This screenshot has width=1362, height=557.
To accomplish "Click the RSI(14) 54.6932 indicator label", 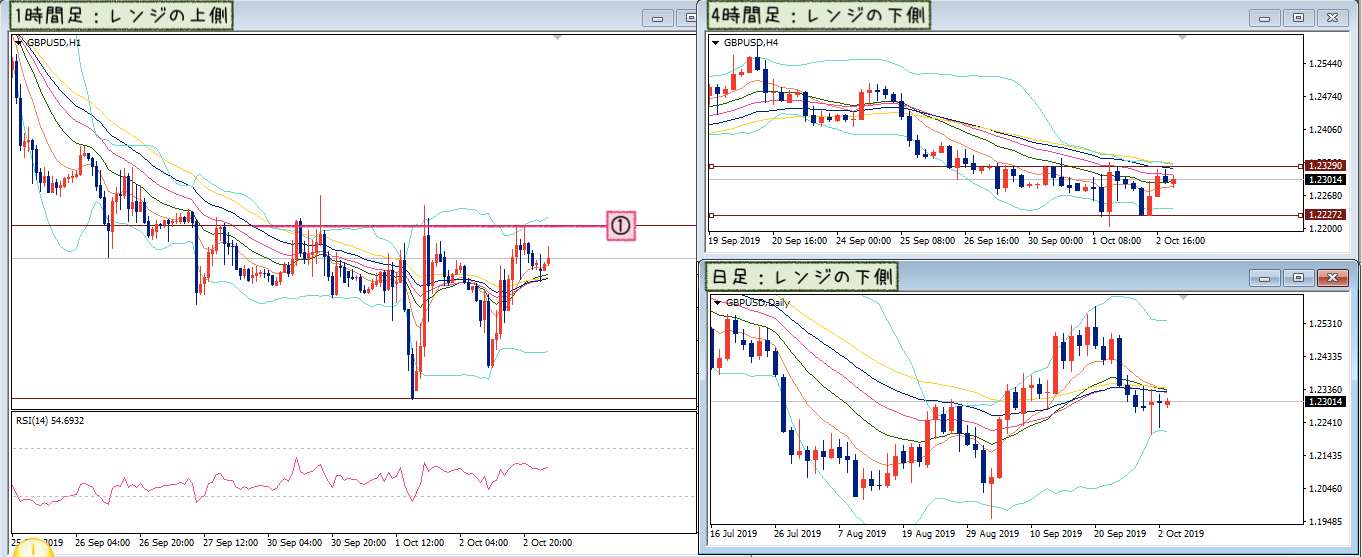I will (x=50, y=421).
